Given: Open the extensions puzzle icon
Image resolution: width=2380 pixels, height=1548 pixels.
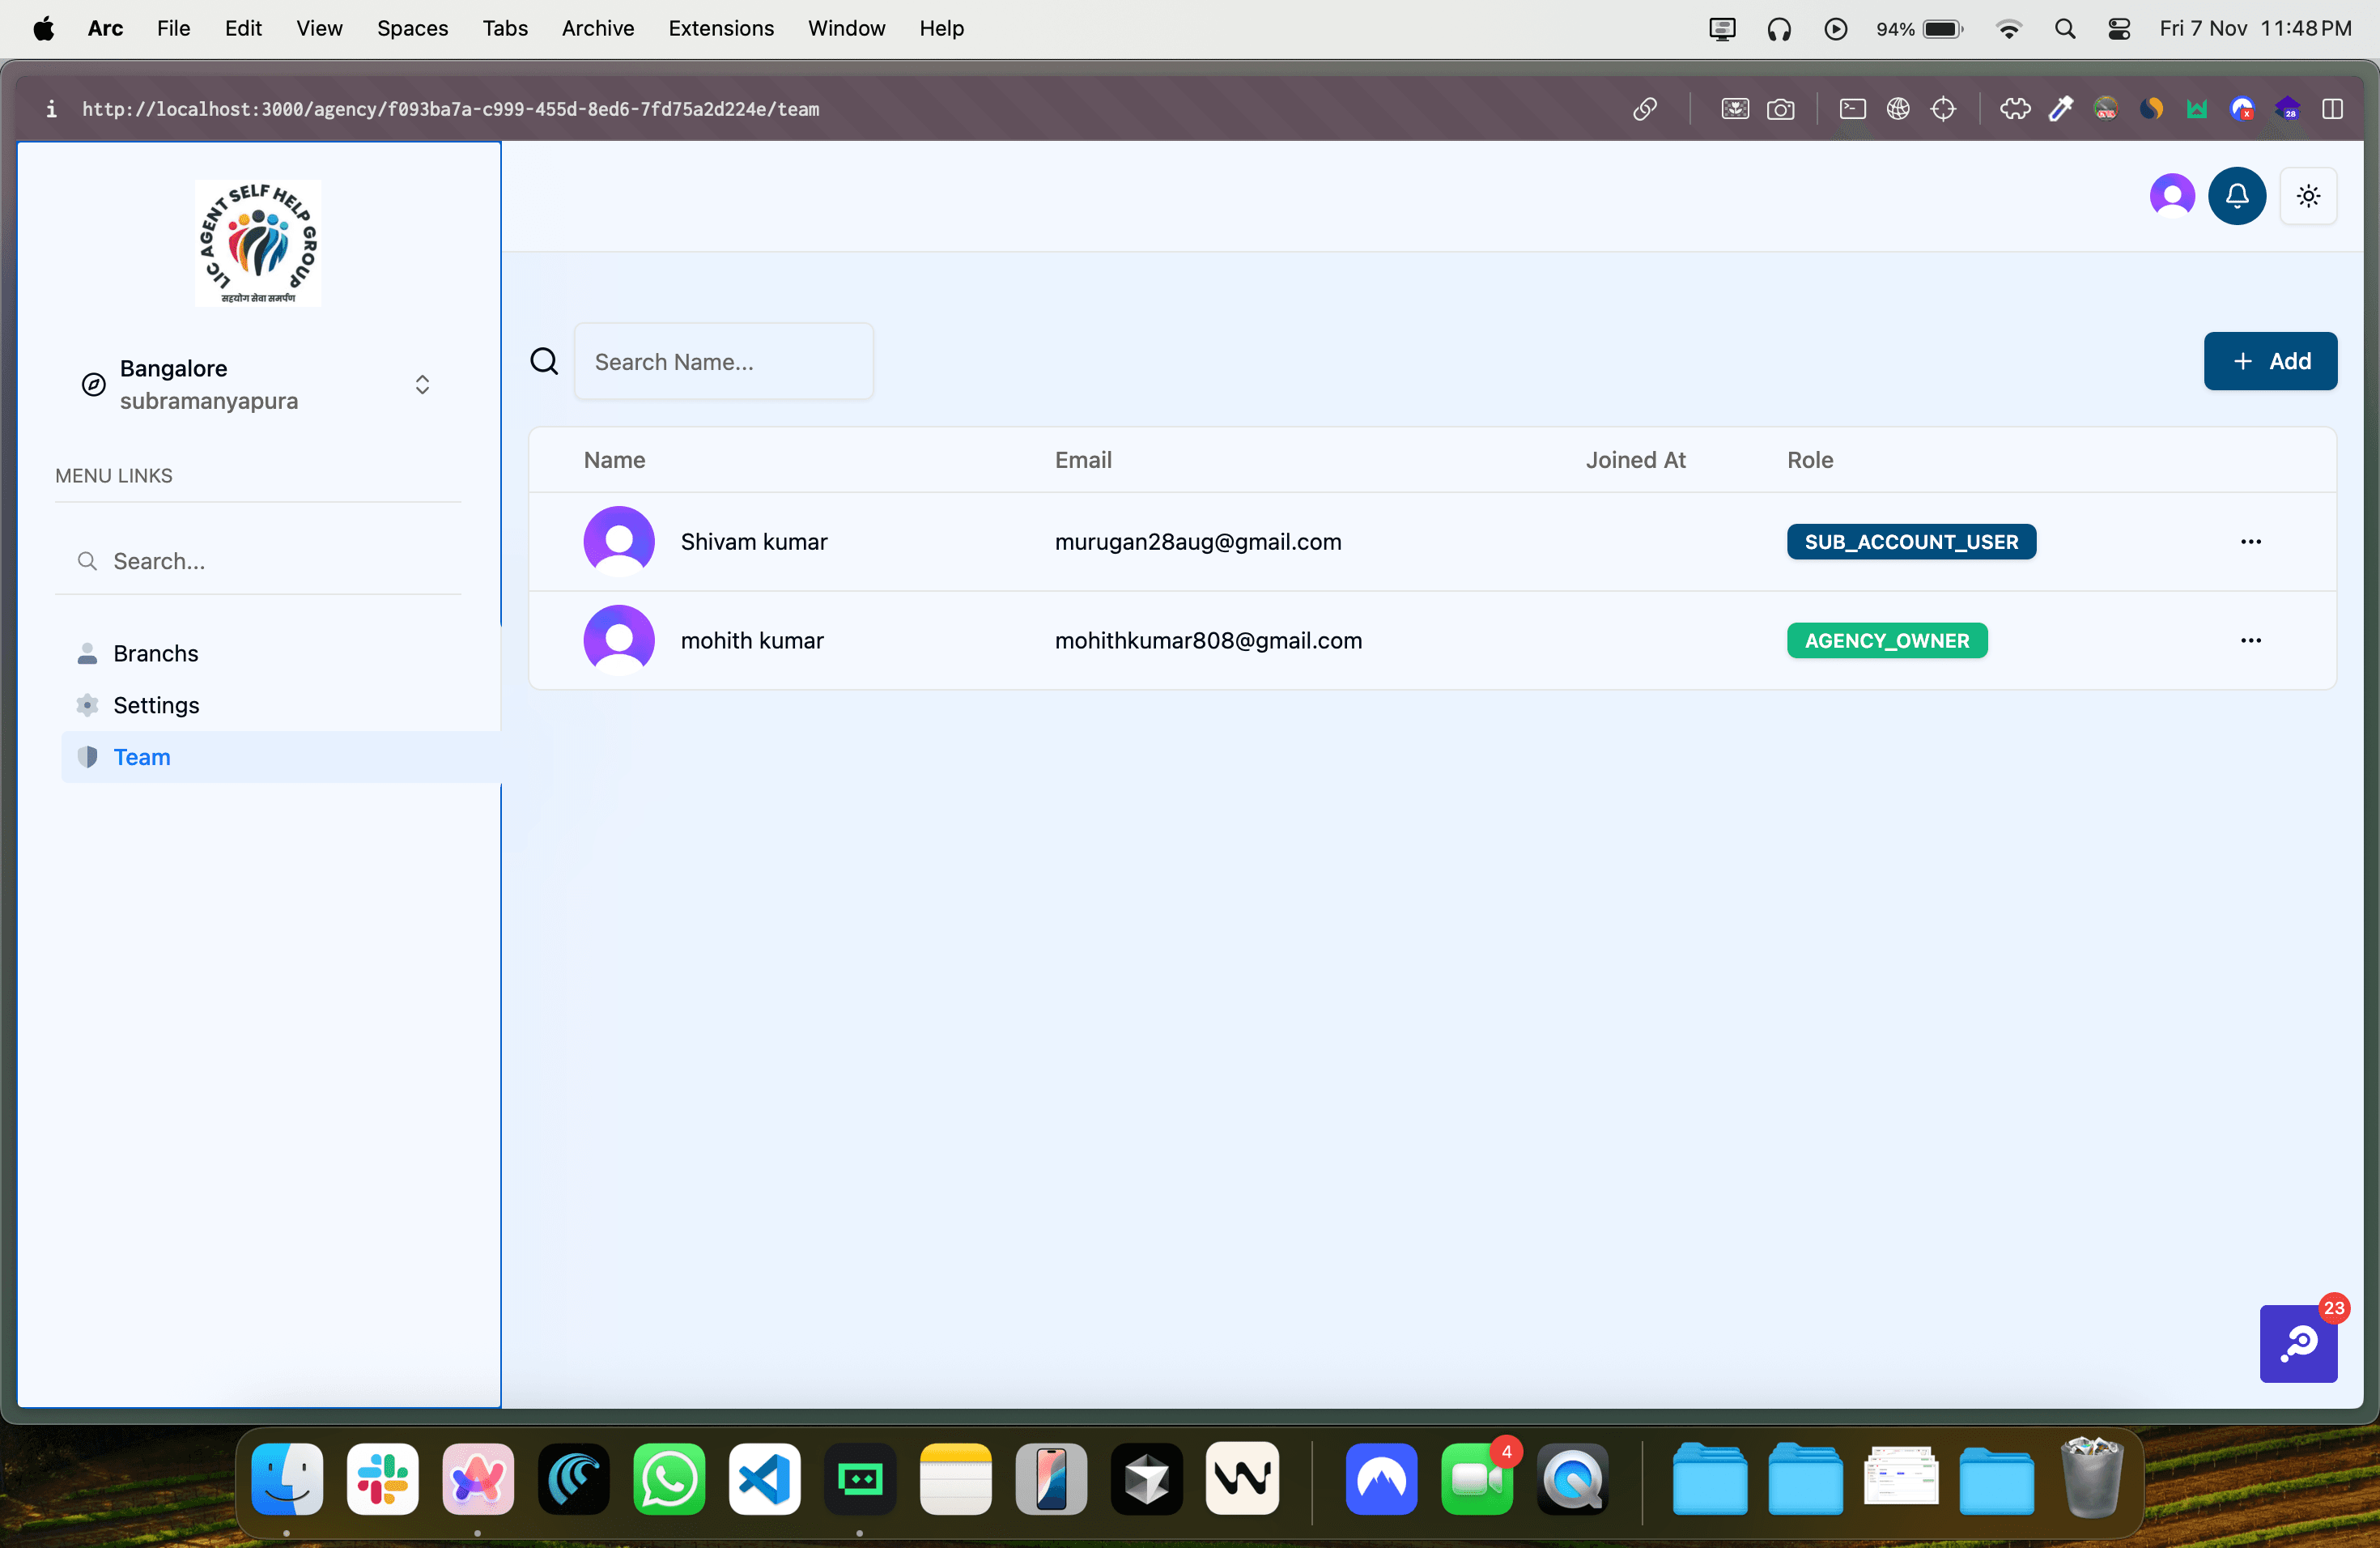Looking at the screenshot, I should tap(2015, 109).
